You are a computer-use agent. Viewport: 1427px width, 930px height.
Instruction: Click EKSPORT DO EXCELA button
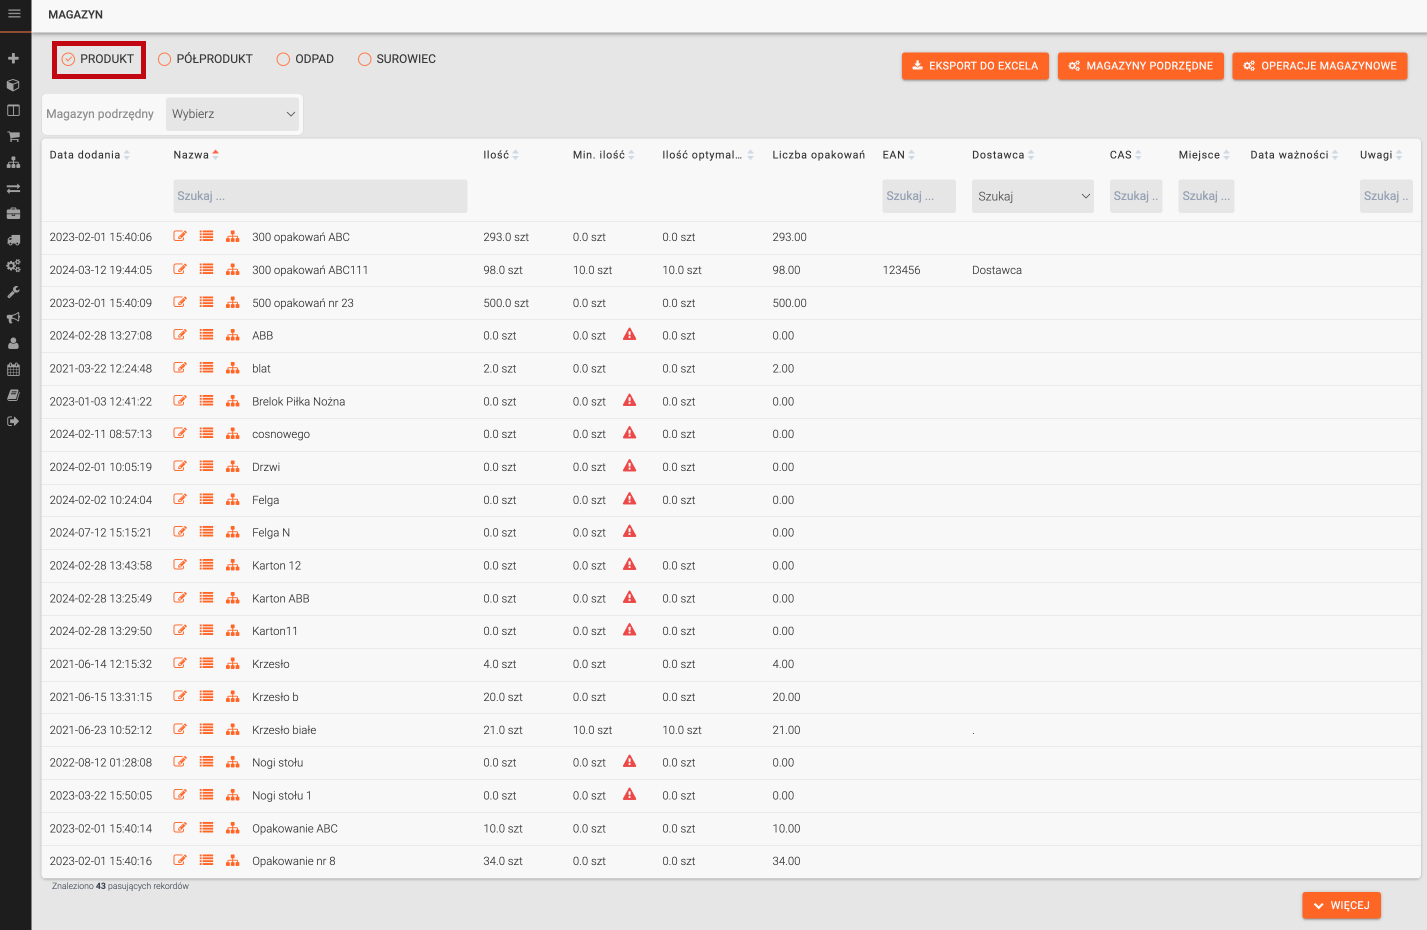tap(975, 66)
